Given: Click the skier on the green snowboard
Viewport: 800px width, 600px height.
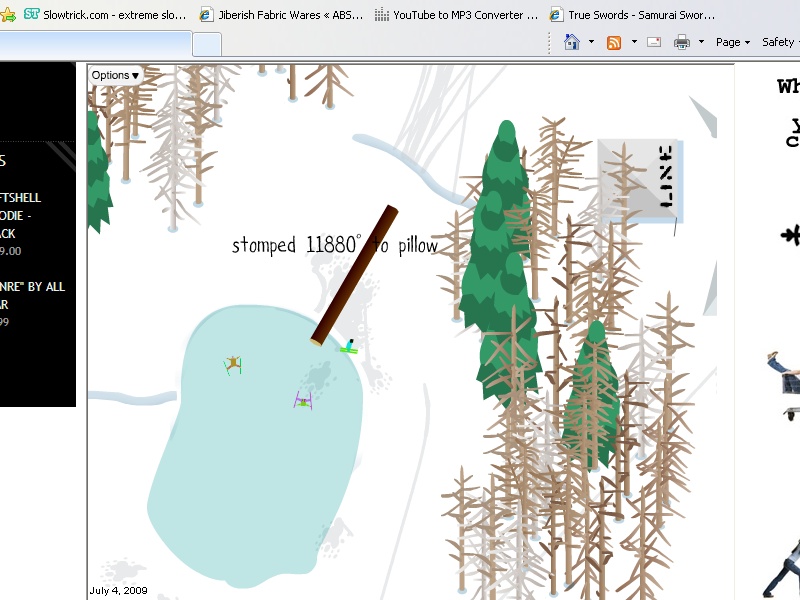Looking at the screenshot, I should pyautogui.click(x=349, y=347).
